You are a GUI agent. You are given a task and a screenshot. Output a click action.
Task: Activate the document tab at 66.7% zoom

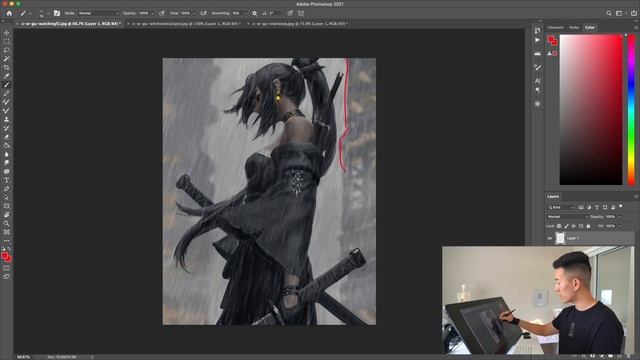70,24
